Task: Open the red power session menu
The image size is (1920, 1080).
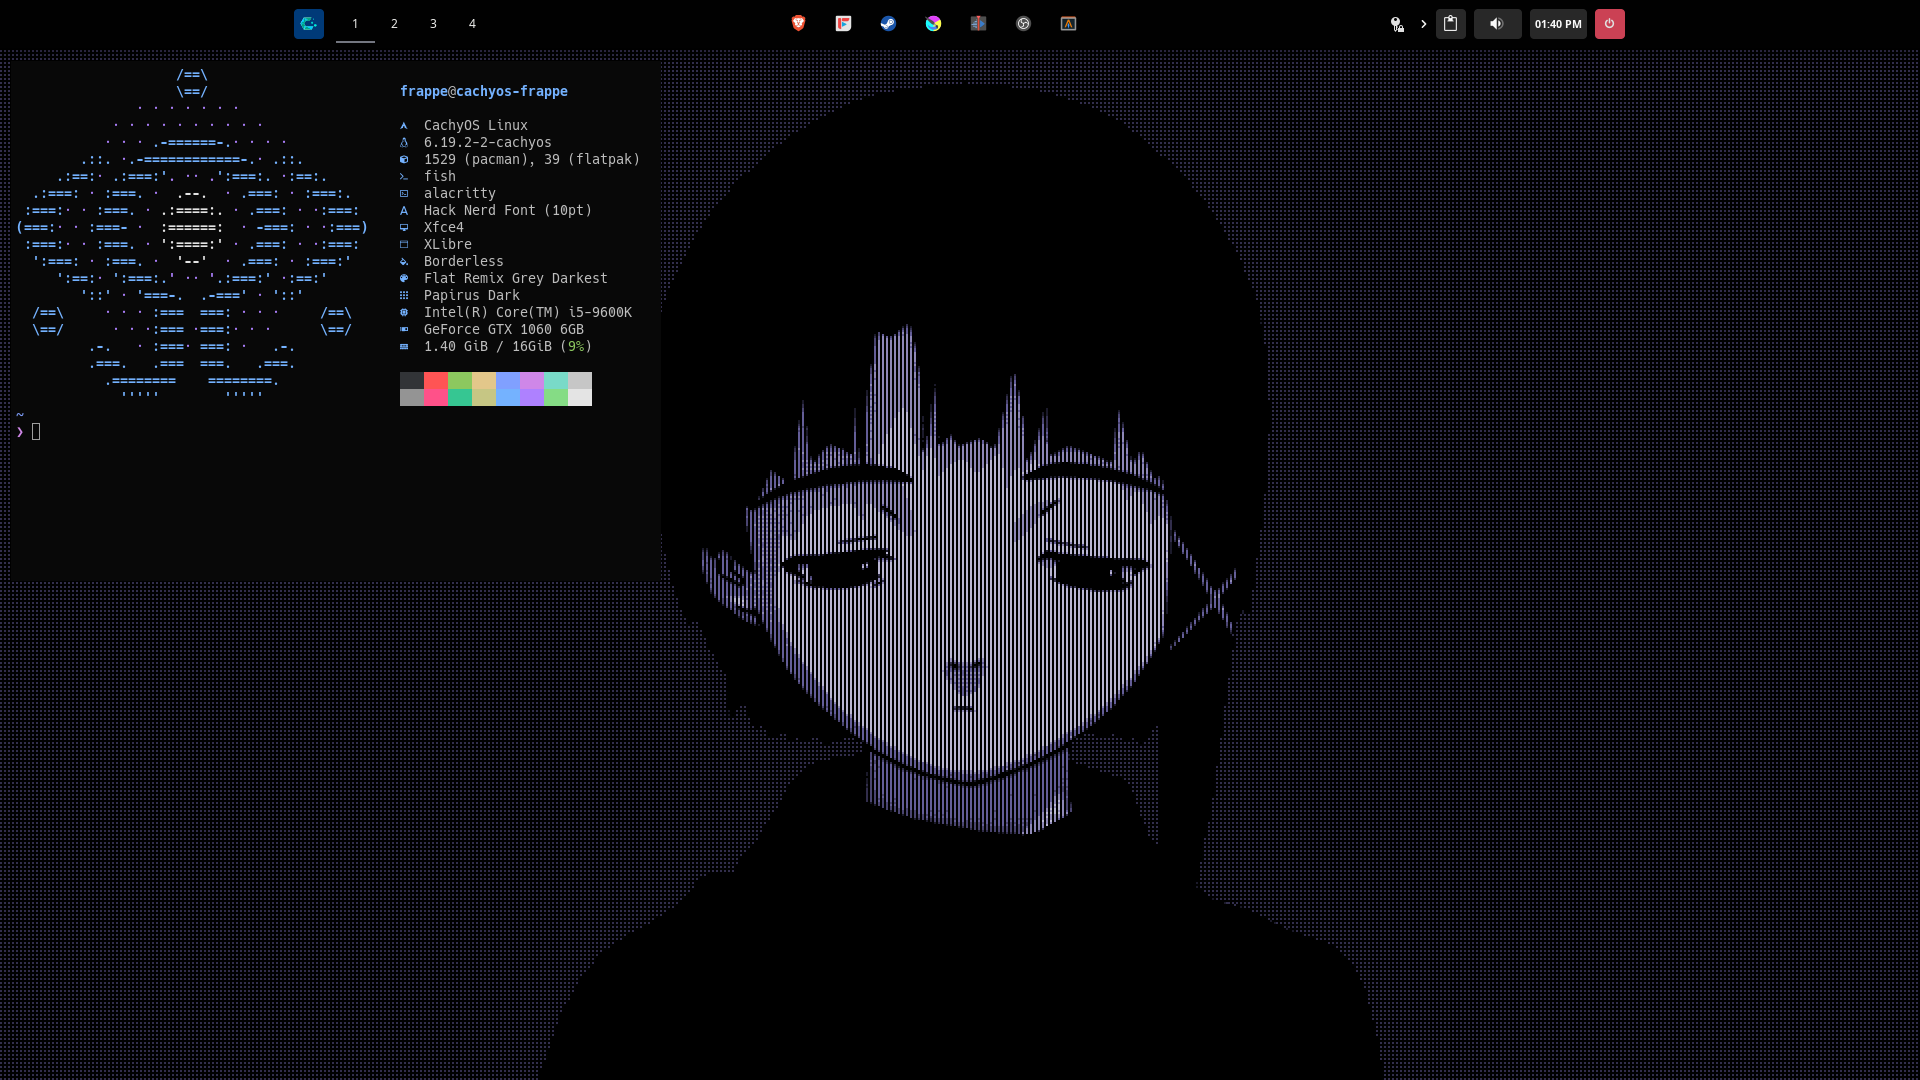Action: pyautogui.click(x=1609, y=24)
